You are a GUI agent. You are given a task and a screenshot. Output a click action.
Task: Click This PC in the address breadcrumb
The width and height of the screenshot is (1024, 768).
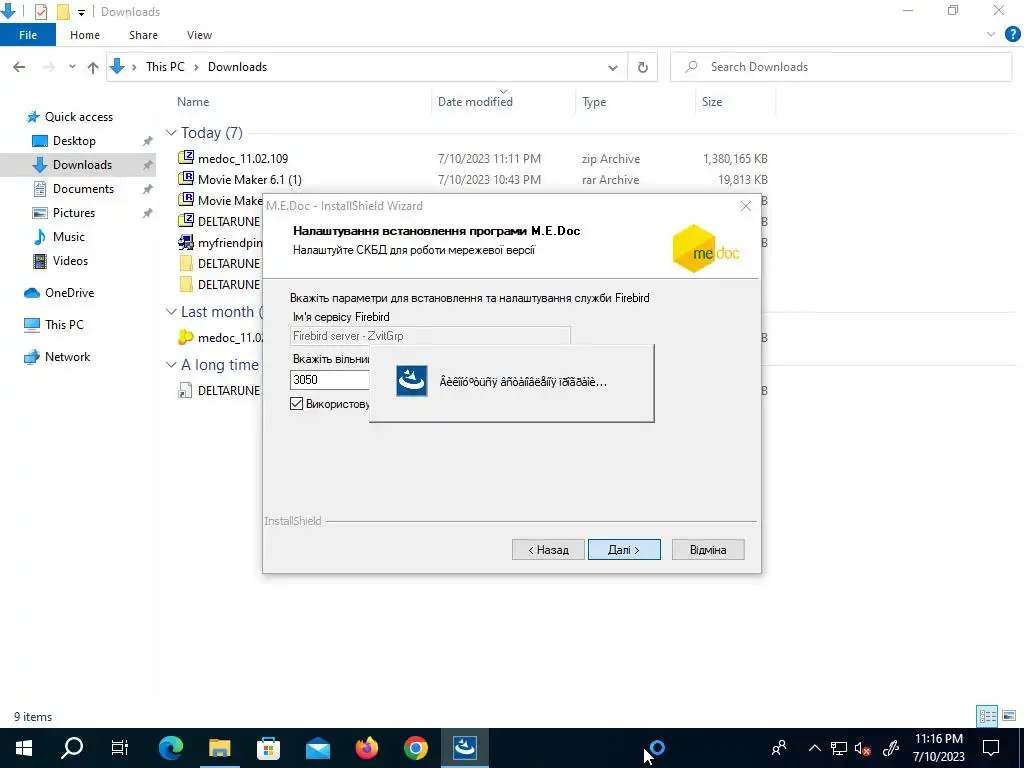click(x=165, y=67)
